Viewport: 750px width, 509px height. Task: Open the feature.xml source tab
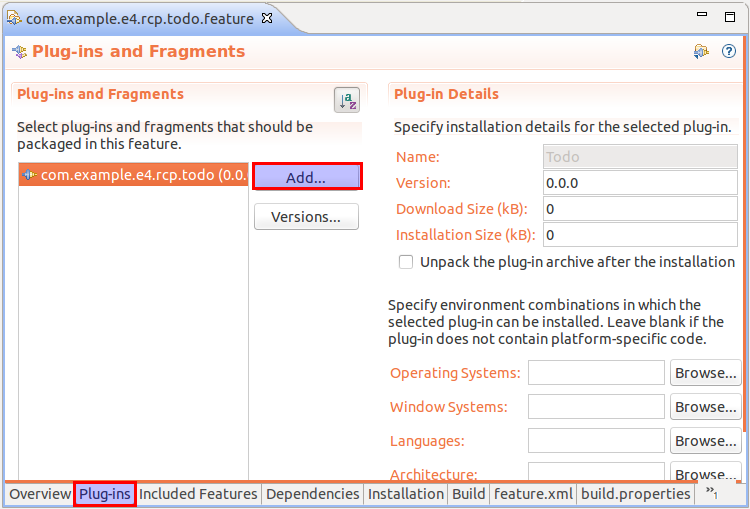533,494
